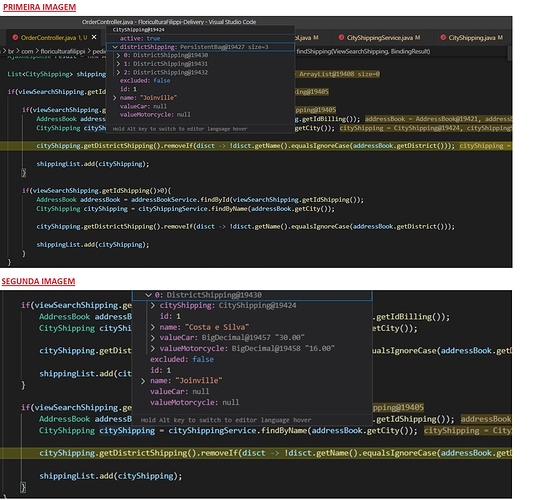Expand the name "Costa e Silva" node
This screenshot has height=500, width=547.
coord(153,327)
